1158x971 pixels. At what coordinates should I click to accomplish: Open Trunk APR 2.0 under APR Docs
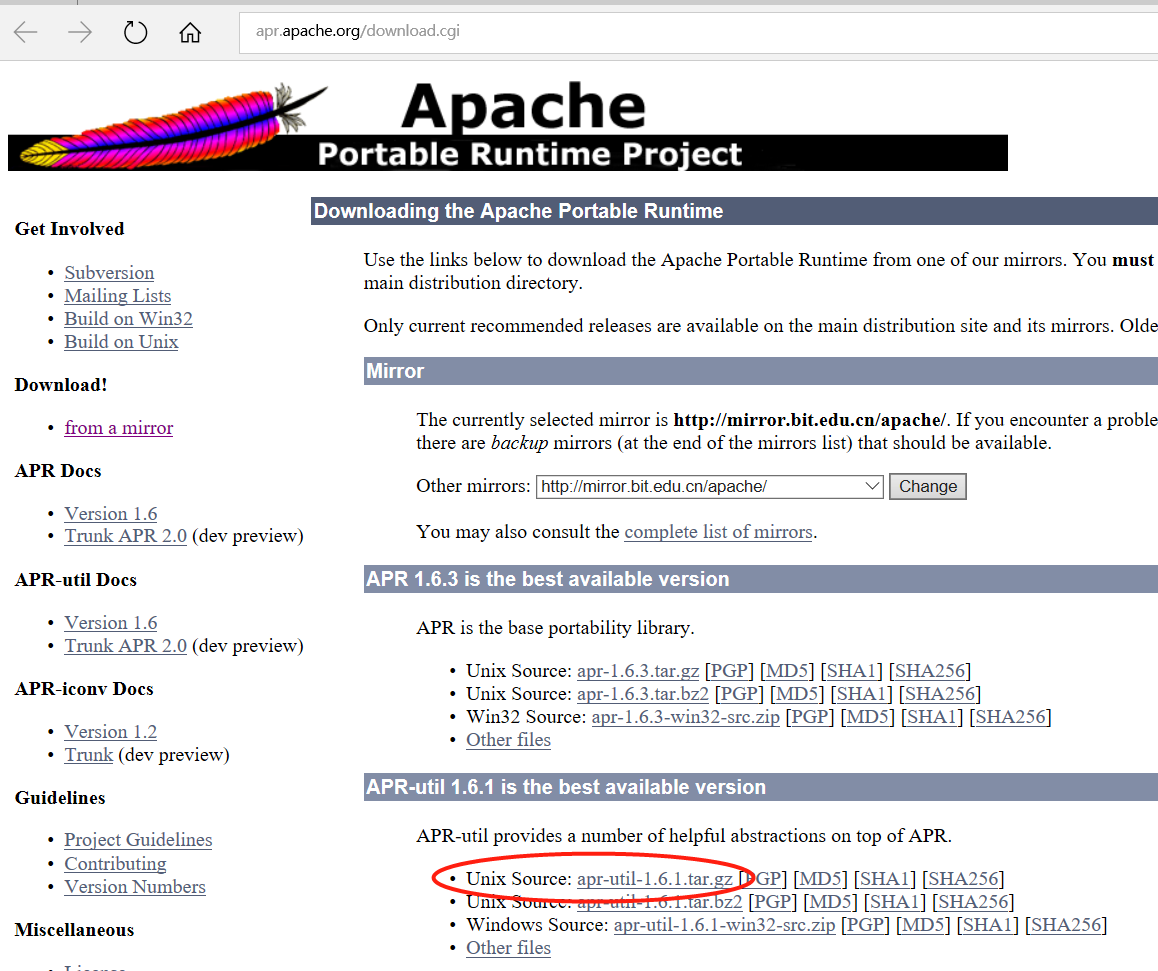[126, 535]
